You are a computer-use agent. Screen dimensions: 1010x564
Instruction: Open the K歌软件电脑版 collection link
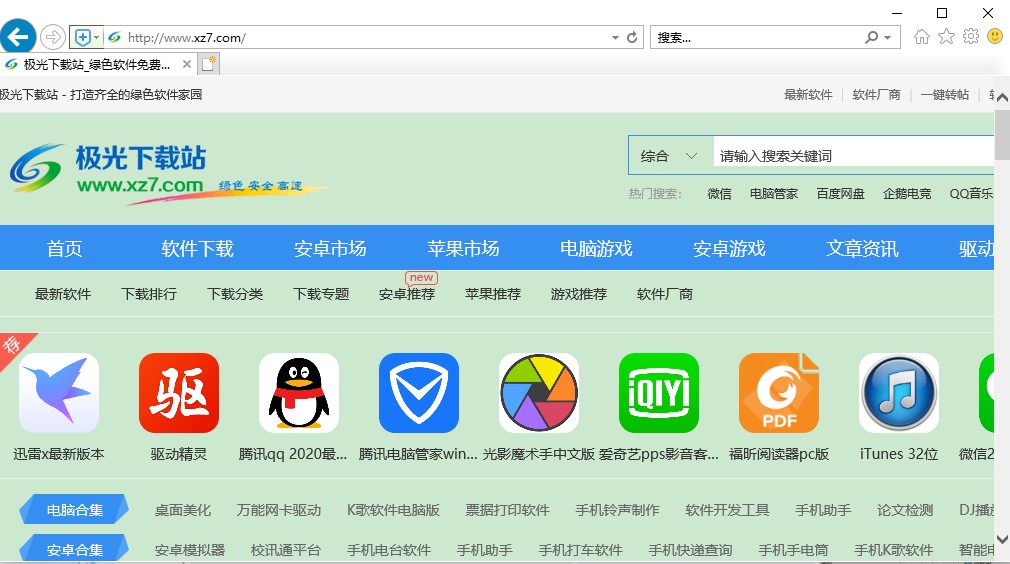(393, 511)
